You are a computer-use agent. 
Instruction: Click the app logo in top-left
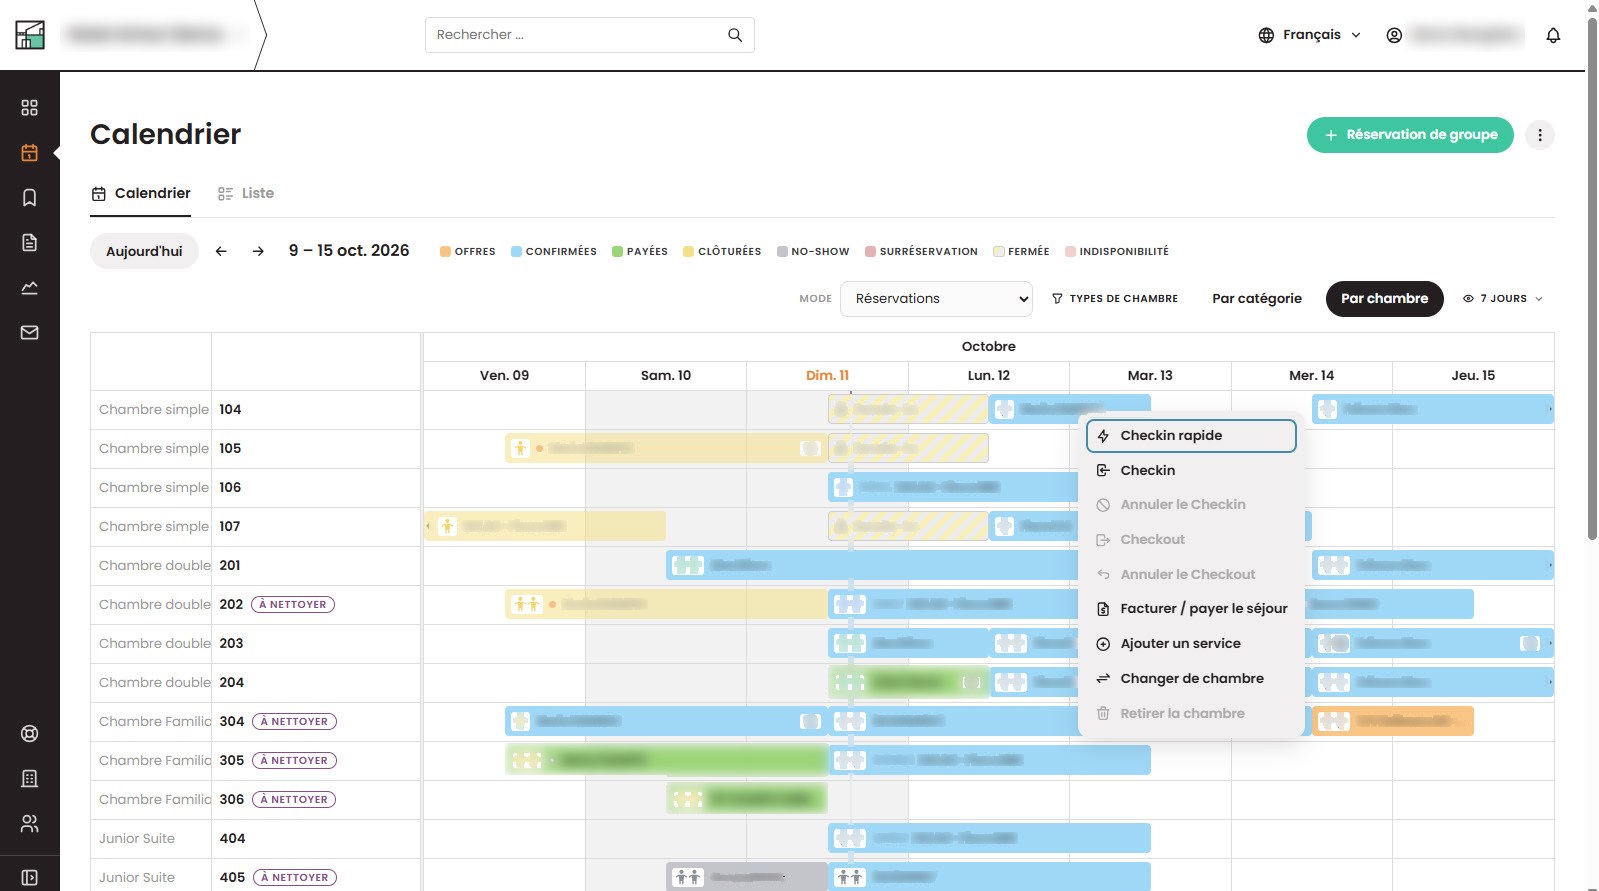(x=30, y=35)
